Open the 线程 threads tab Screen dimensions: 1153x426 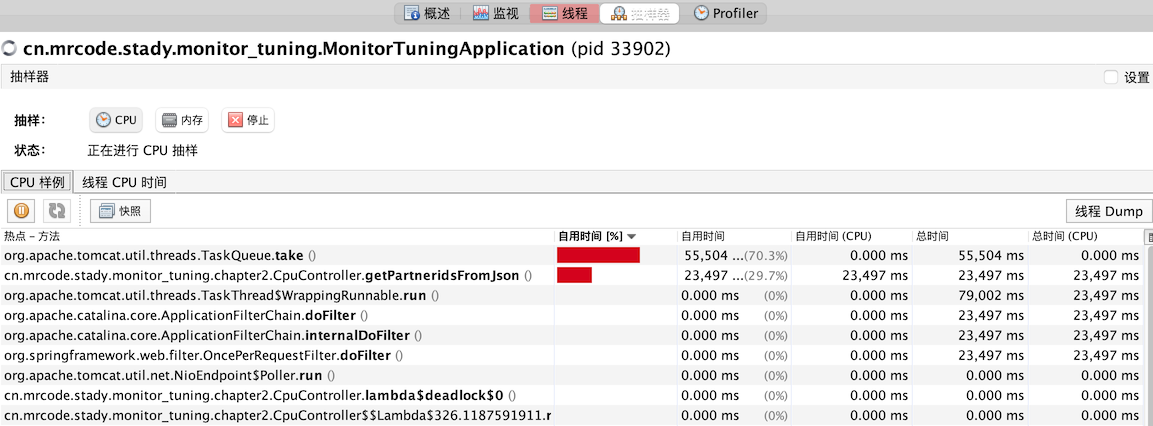(565, 13)
